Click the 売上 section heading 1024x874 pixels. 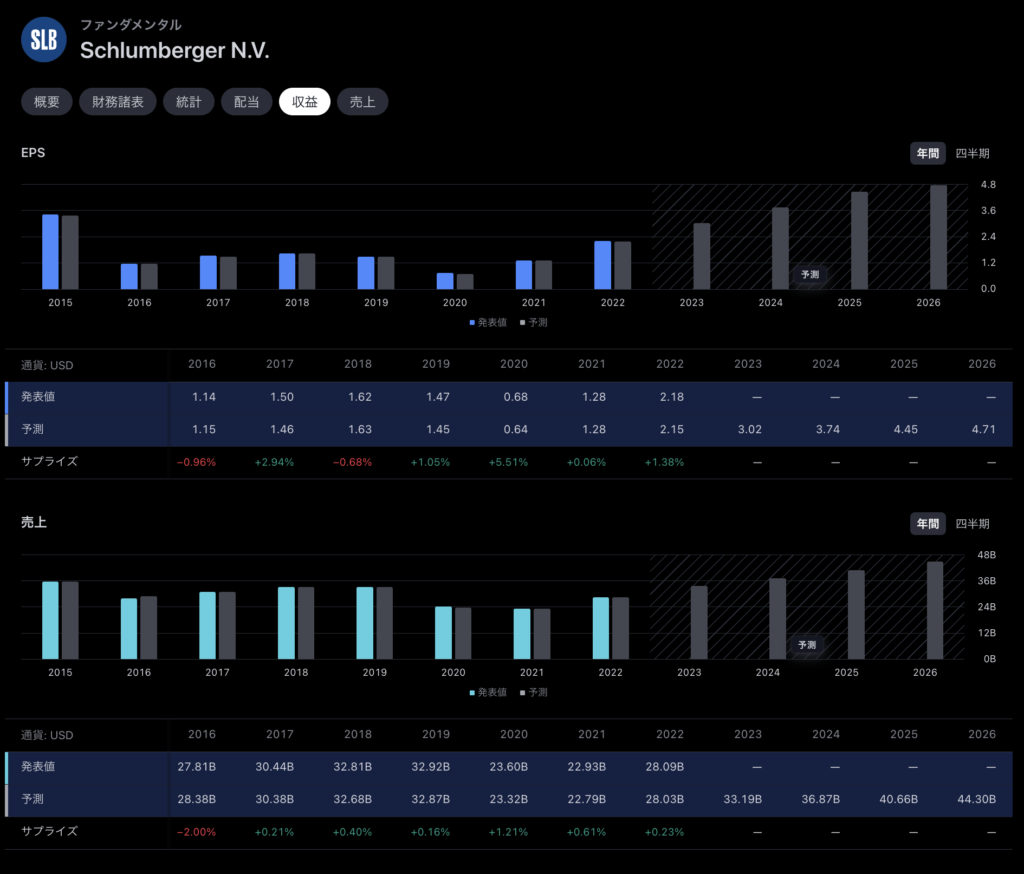tap(33, 523)
